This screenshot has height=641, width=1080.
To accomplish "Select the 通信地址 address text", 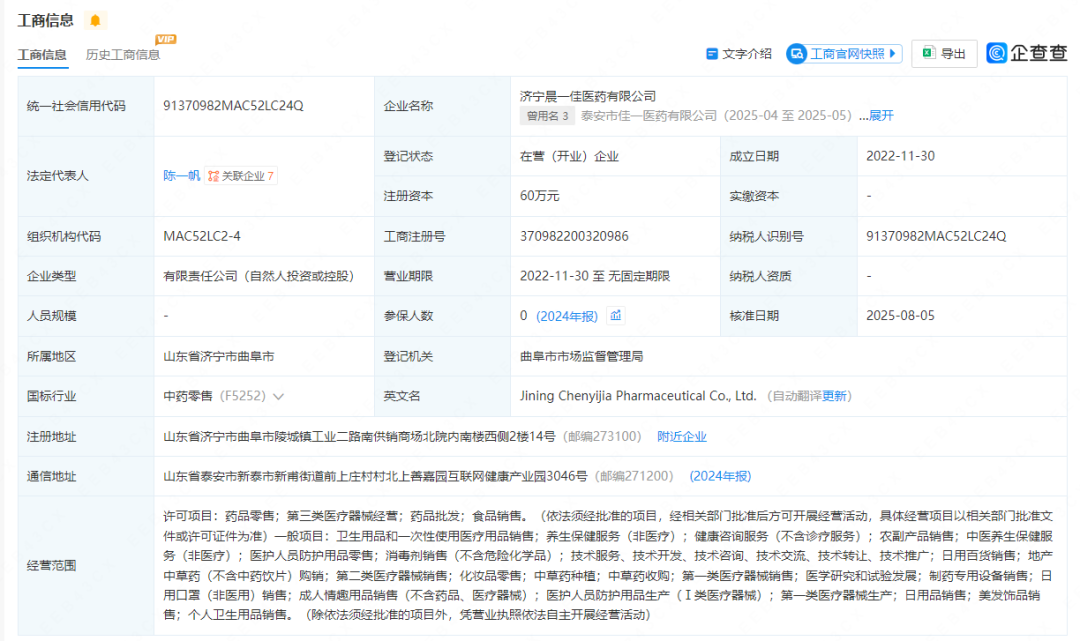I will (375, 476).
